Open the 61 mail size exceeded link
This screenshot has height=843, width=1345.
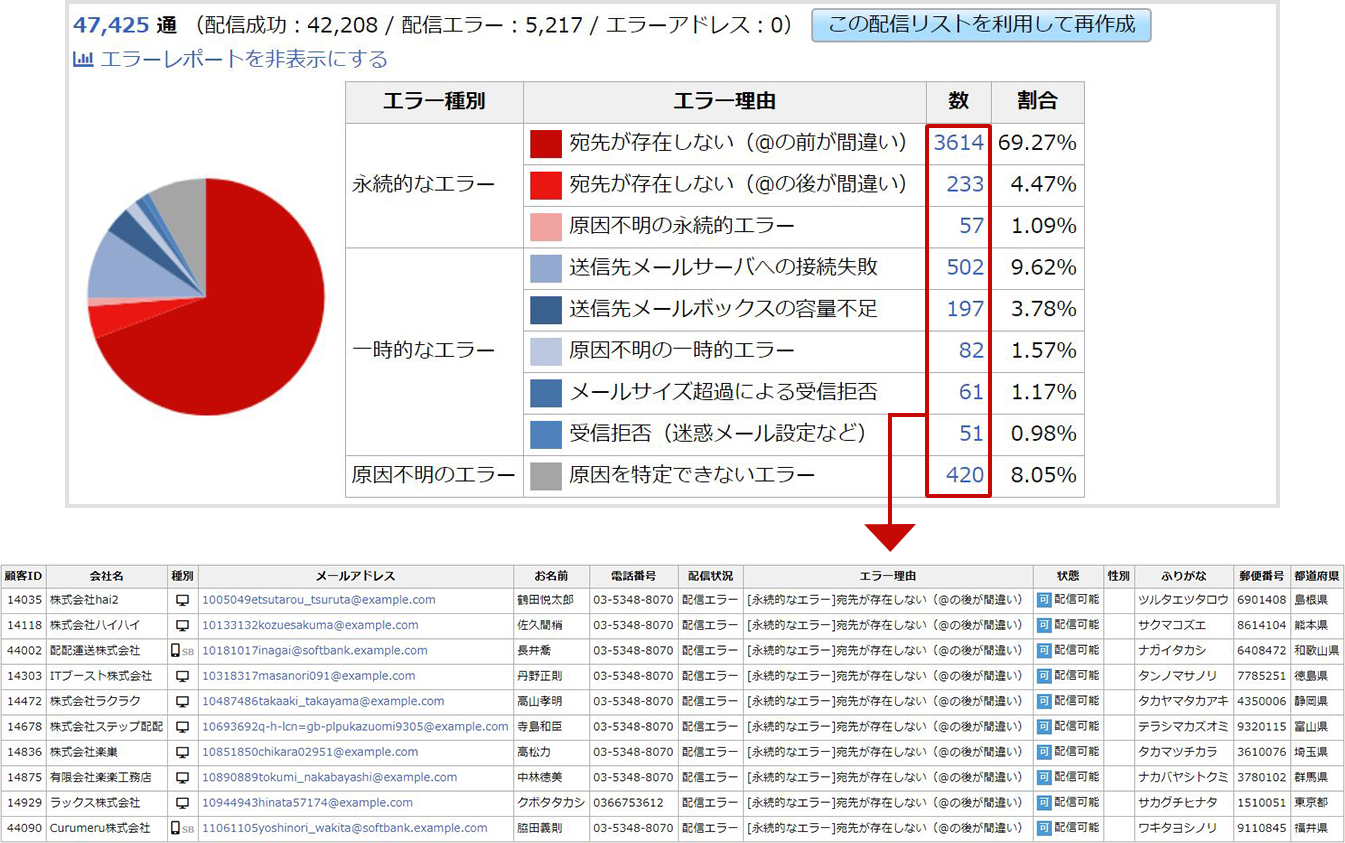coord(972,392)
